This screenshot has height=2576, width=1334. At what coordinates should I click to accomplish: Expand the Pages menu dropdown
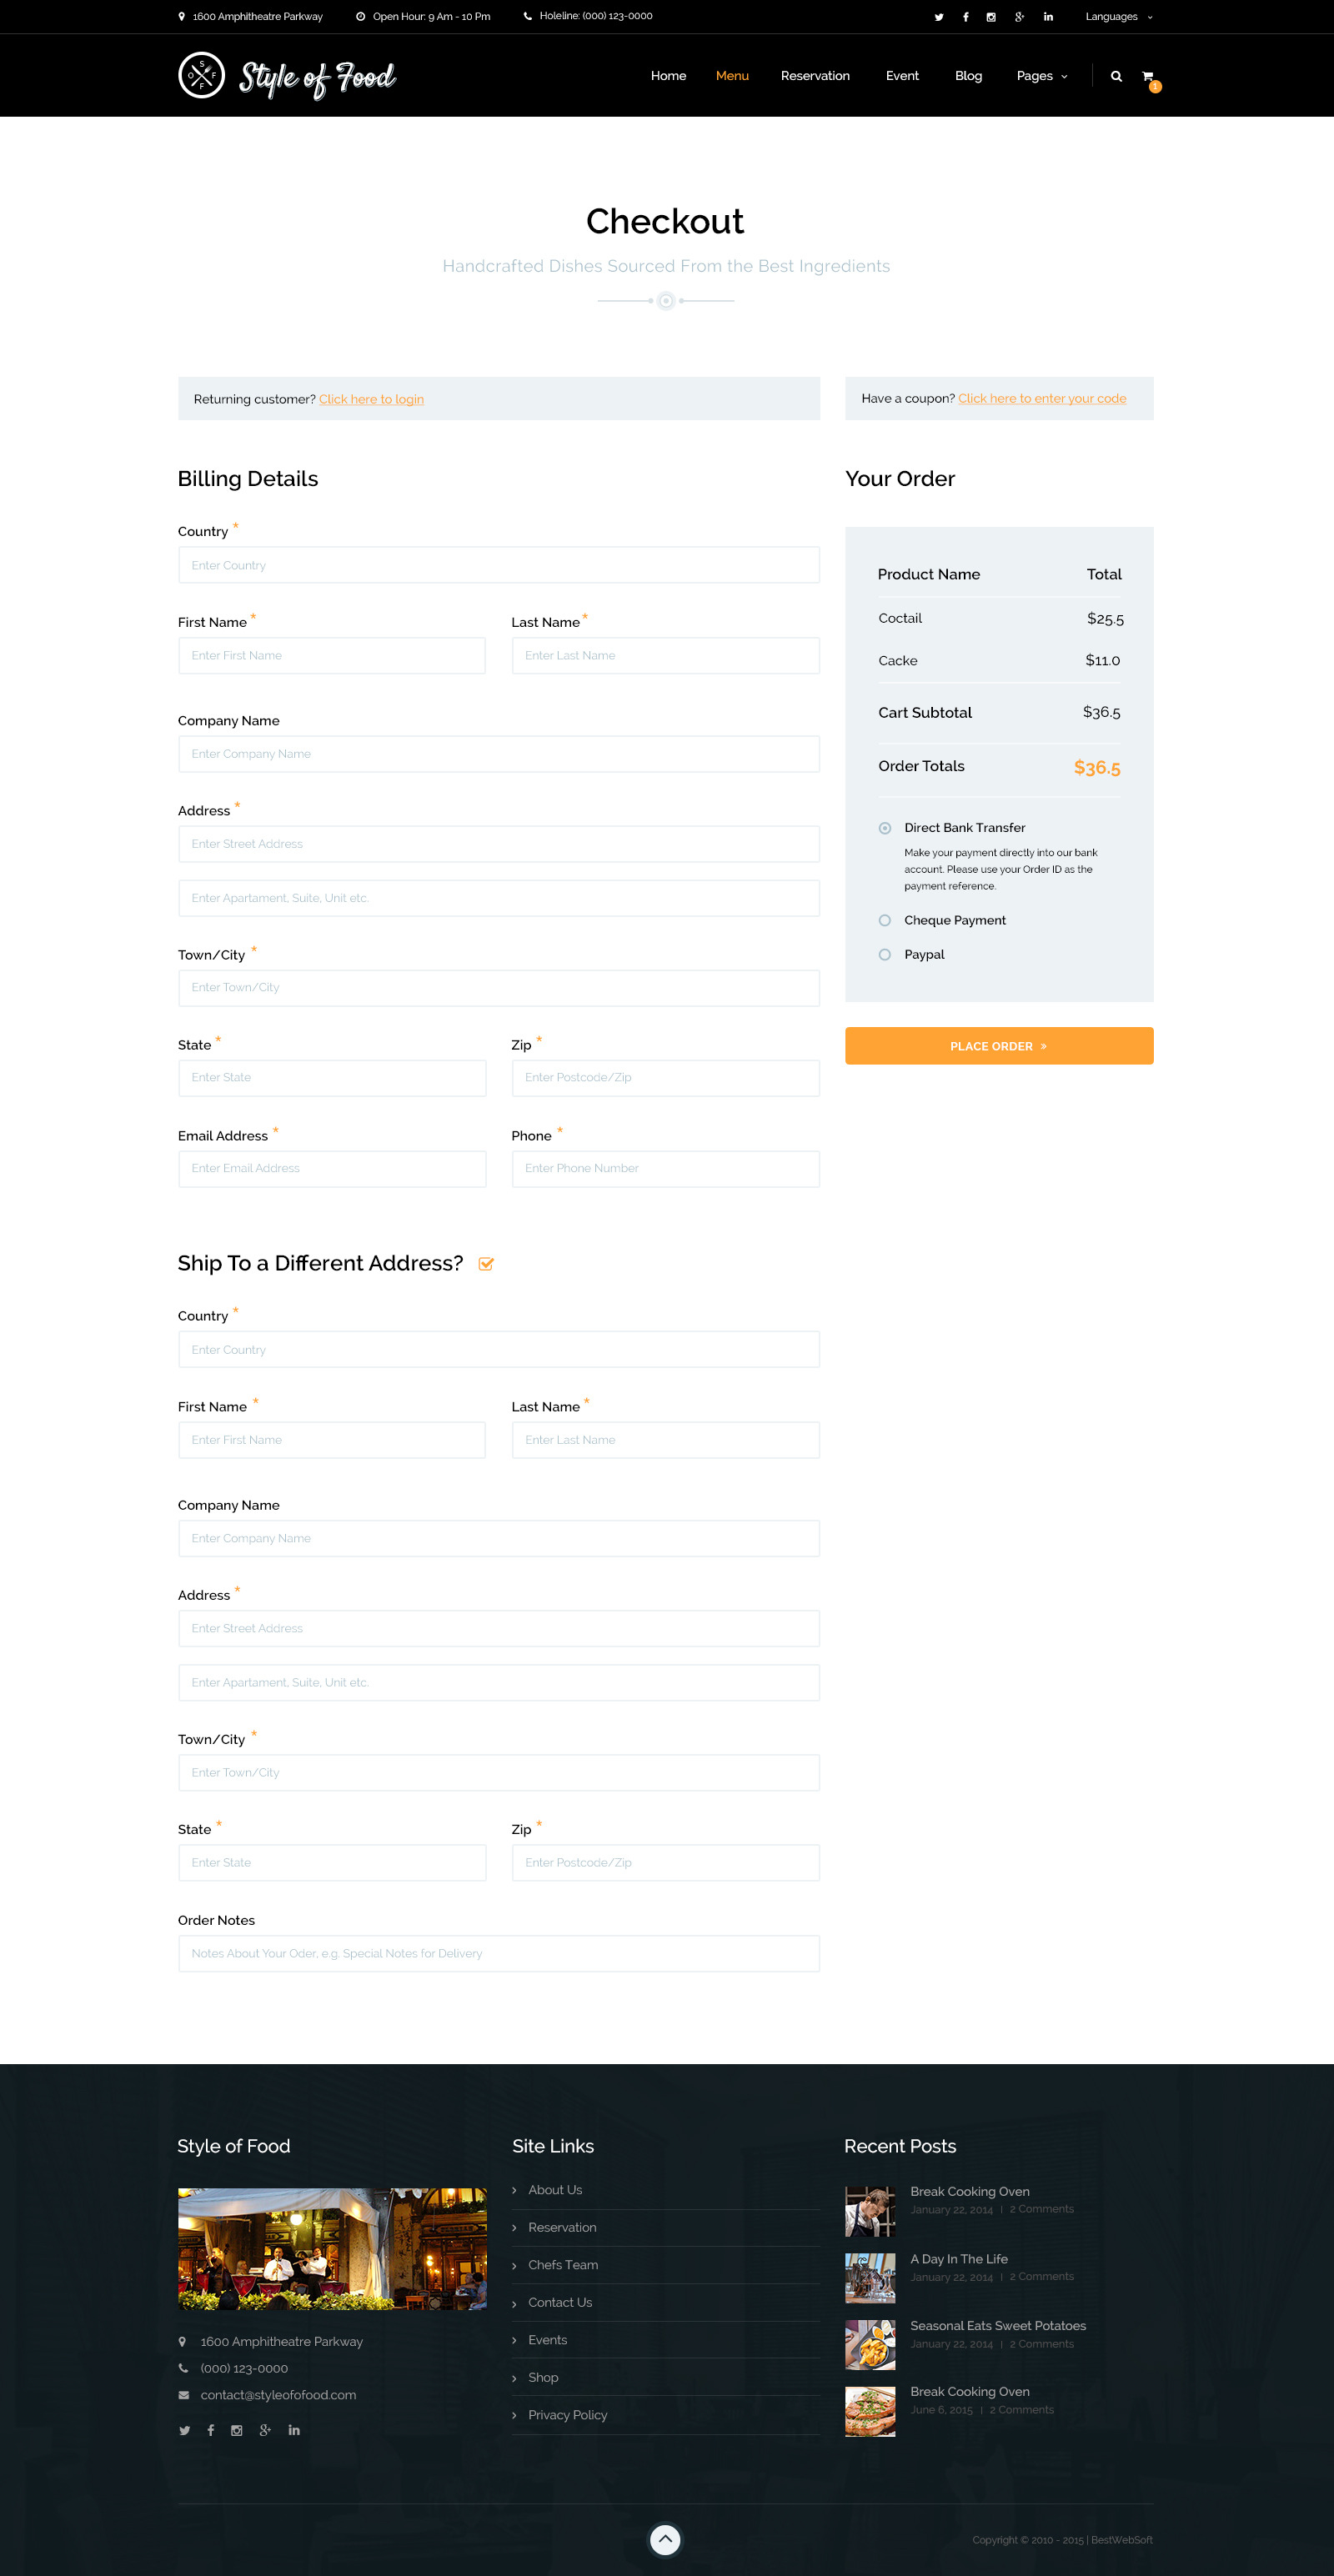tap(1041, 76)
